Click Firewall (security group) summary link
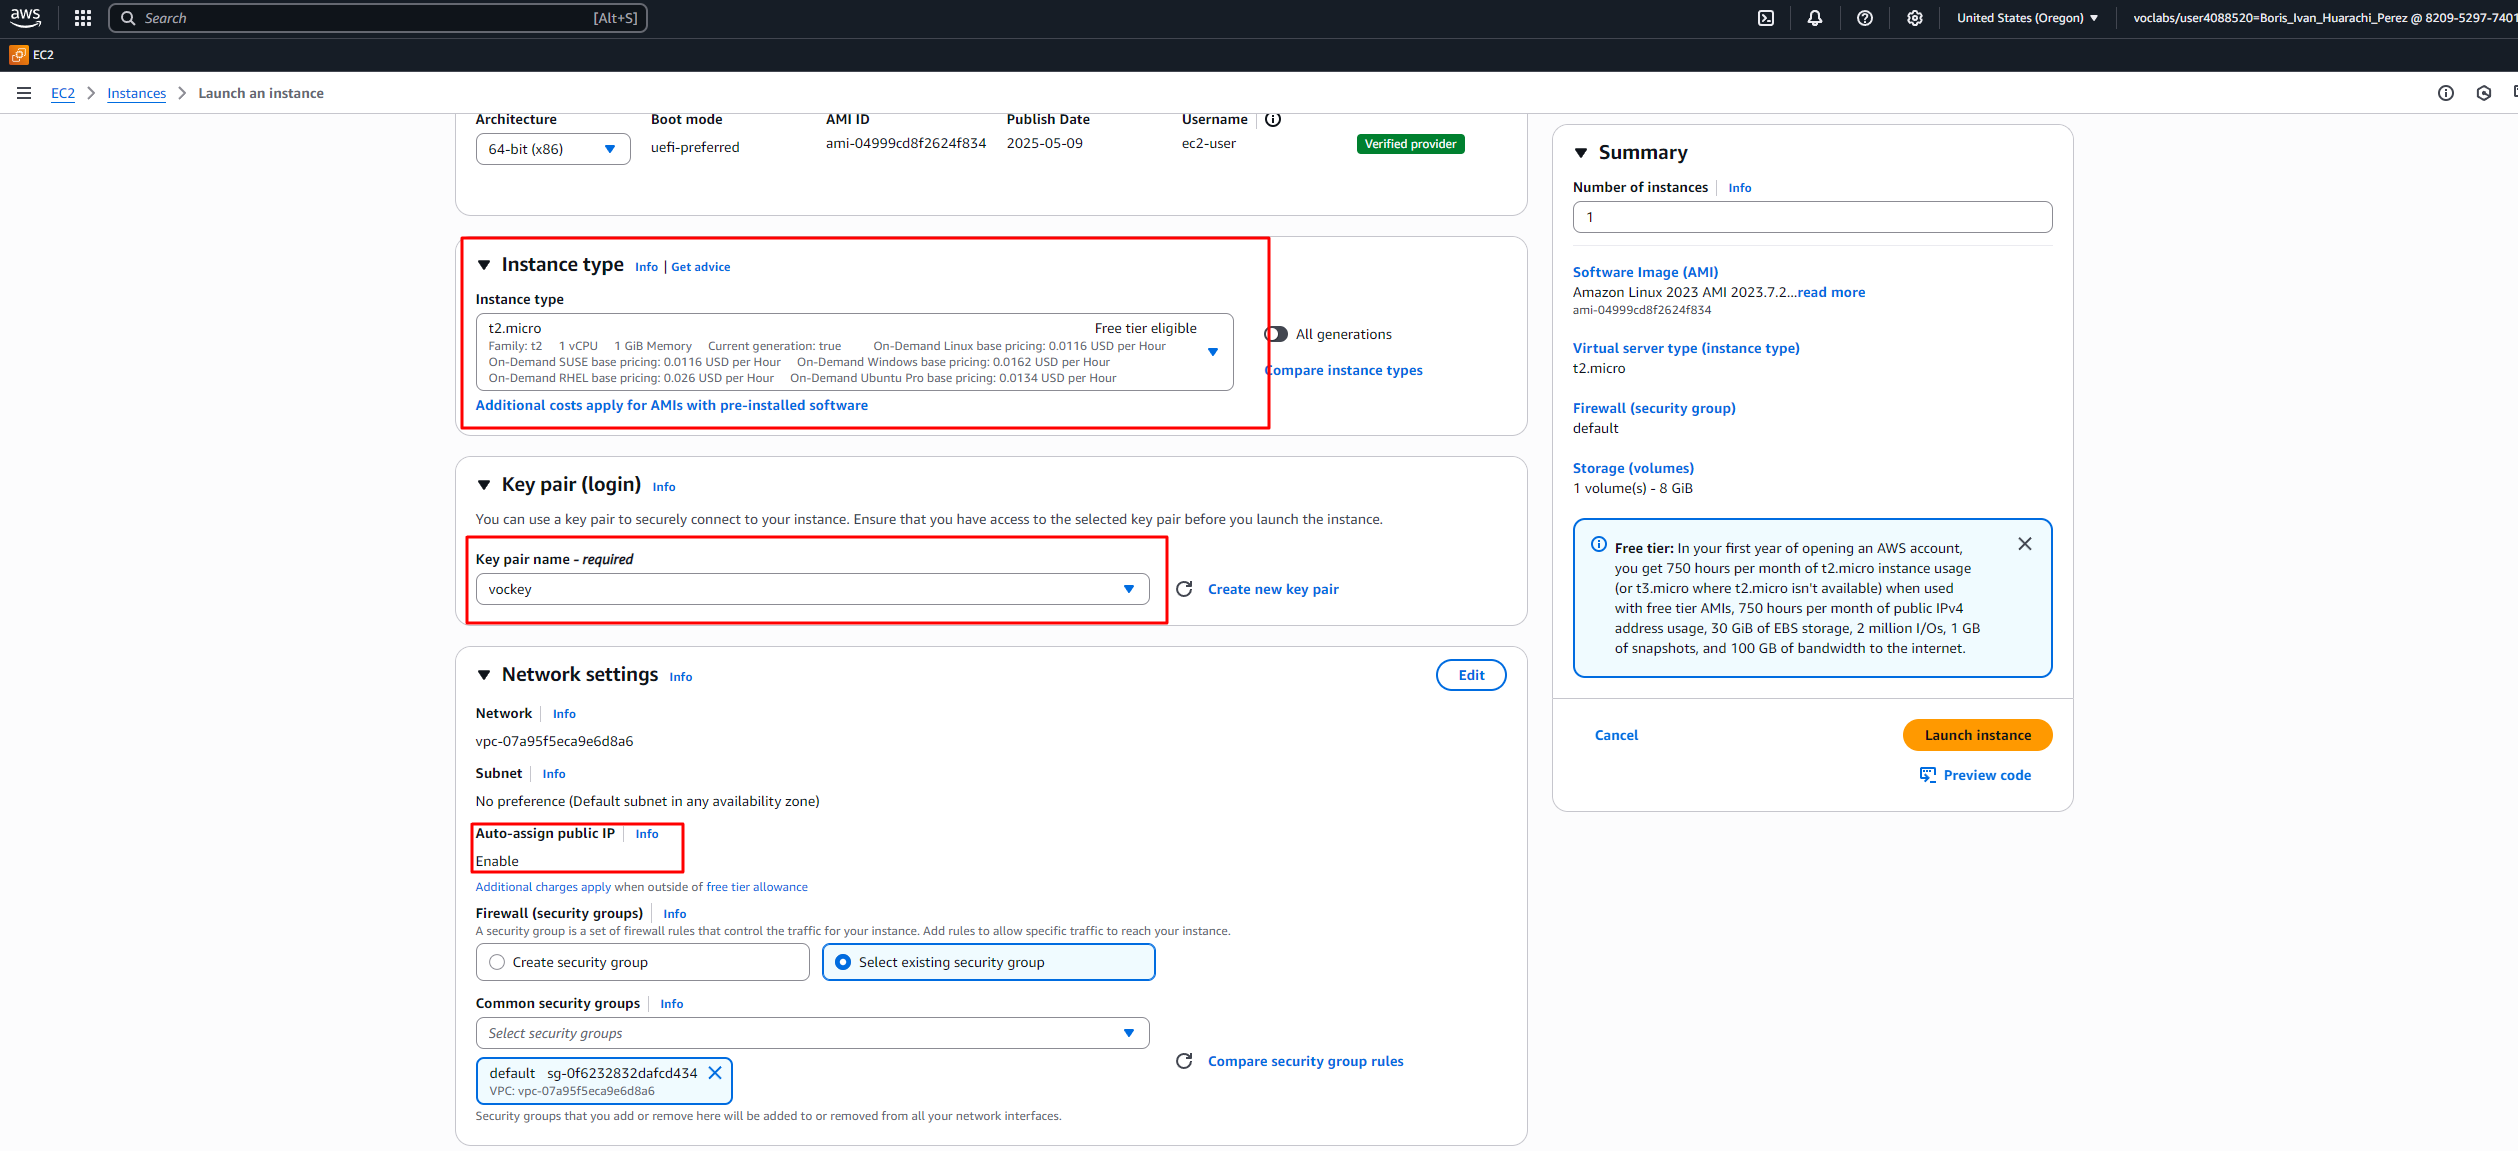 pos(1654,408)
